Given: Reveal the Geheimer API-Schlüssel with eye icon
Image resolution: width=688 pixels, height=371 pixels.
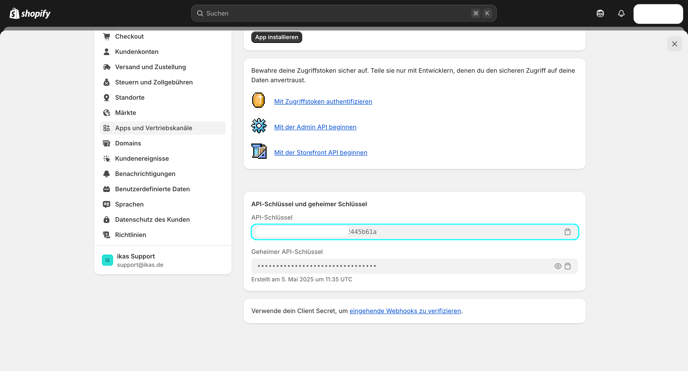Looking at the screenshot, I should coord(558,266).
